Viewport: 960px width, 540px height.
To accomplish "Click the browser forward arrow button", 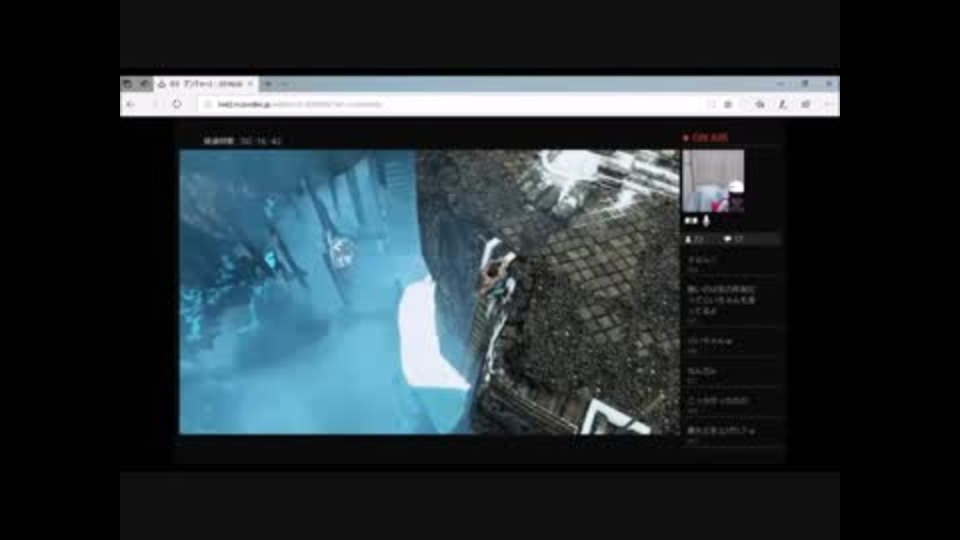I will pyautogui.click(x=154, y=105).
